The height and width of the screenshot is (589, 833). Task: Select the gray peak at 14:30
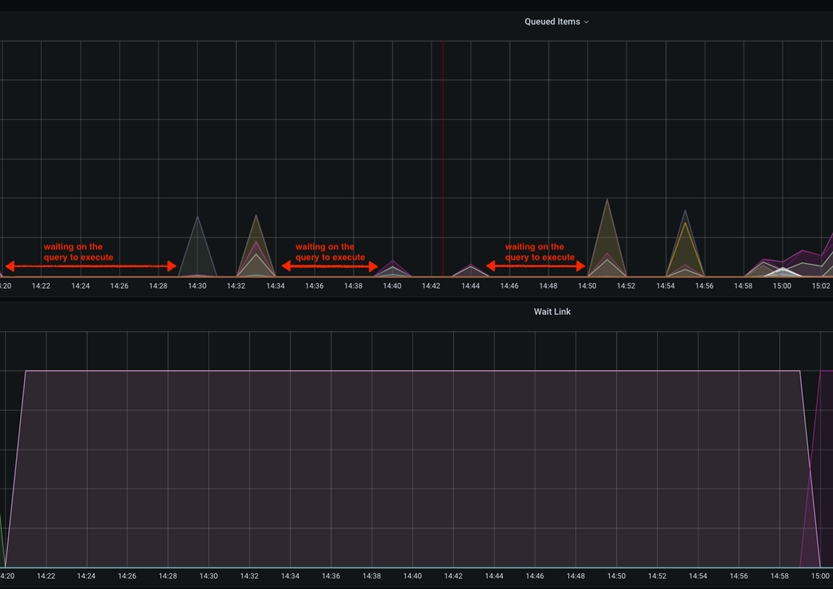pyautogui.click(x=198, y=245)
